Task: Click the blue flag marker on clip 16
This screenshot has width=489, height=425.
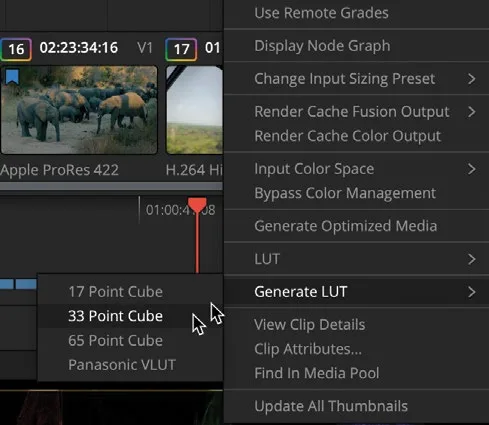Action: click(12, 77)
